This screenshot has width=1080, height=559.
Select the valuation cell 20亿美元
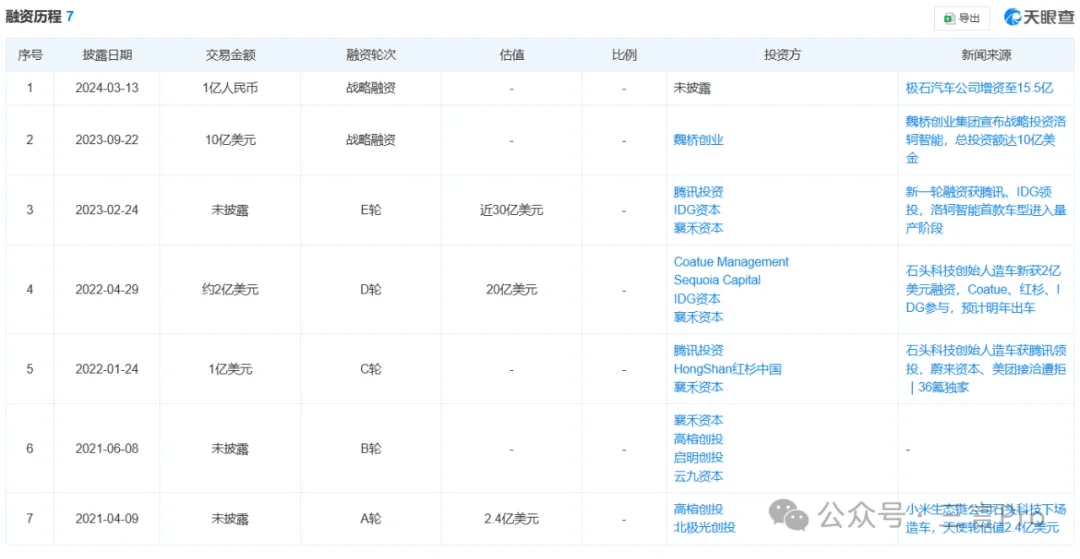coord(511,290)
